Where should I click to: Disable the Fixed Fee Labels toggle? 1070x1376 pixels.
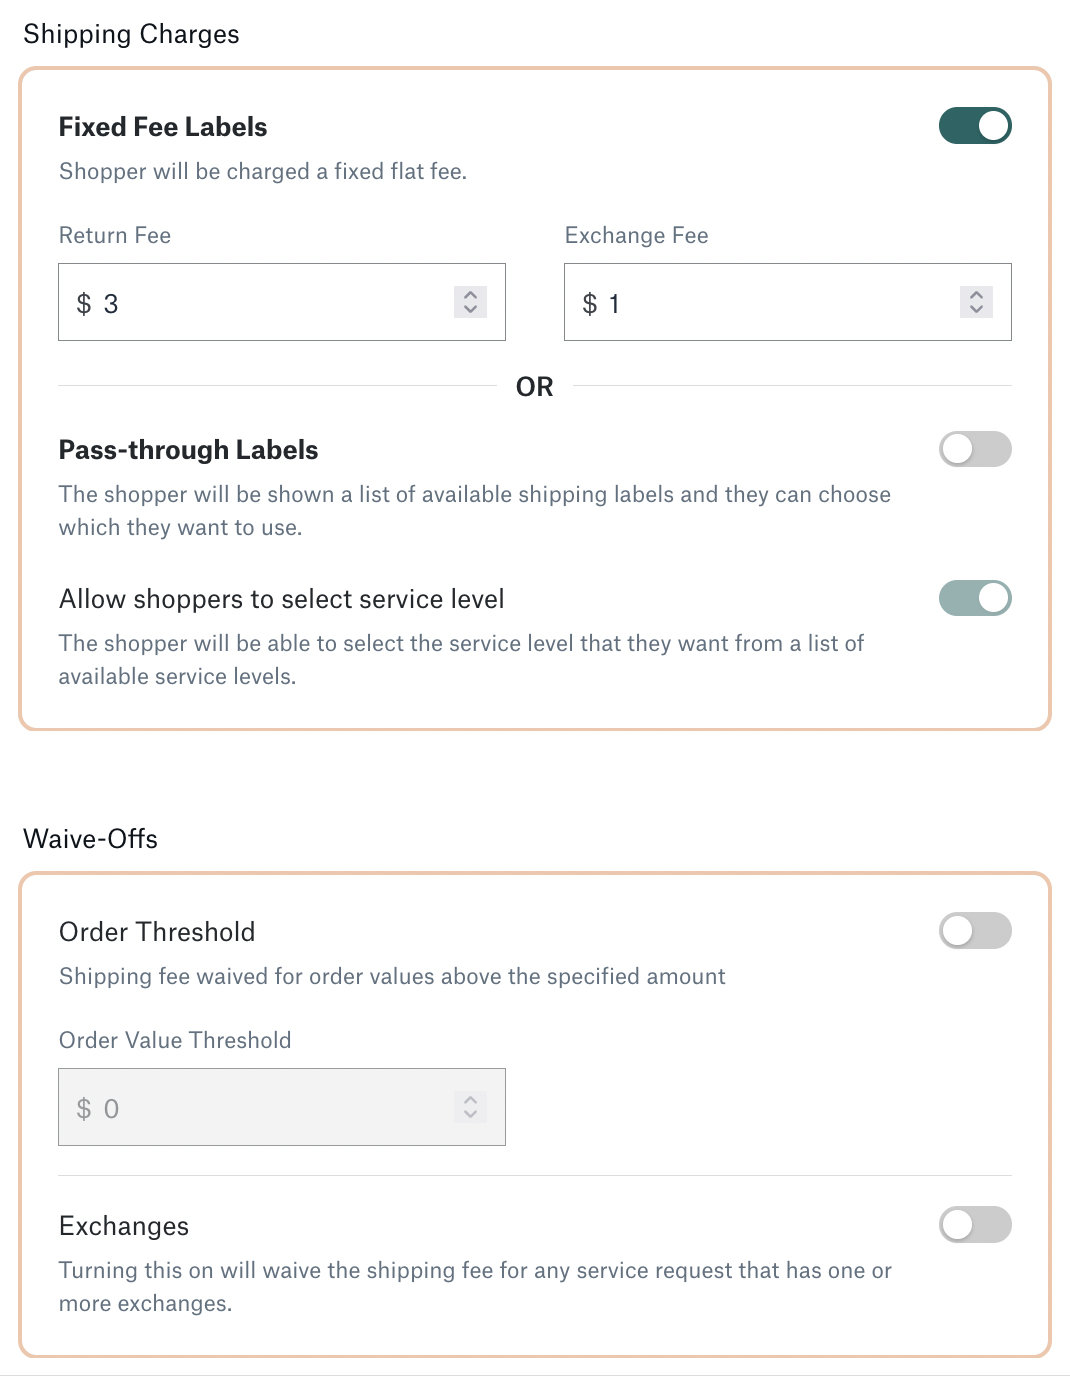975,126
